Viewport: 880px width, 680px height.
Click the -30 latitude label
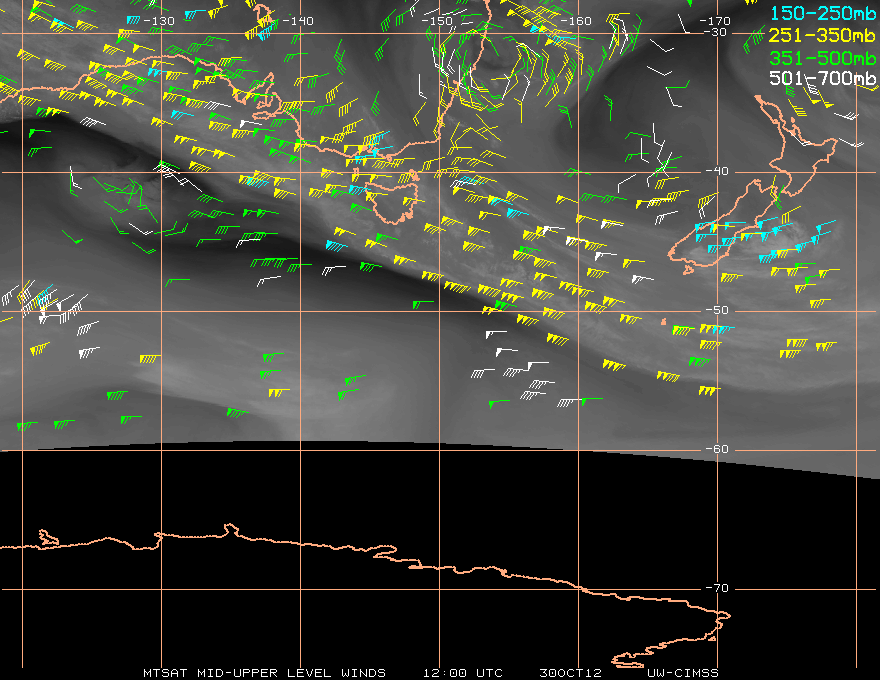[x=716, y=33]
